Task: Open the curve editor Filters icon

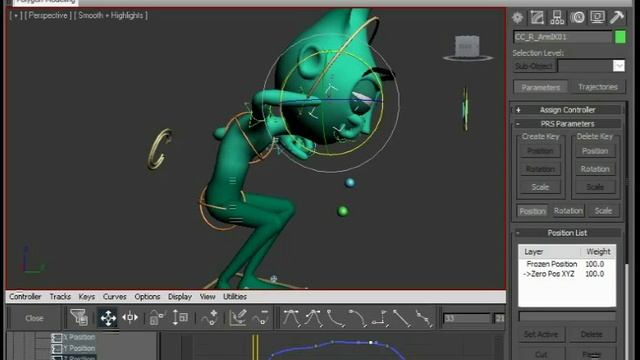Action: point(79,318)
